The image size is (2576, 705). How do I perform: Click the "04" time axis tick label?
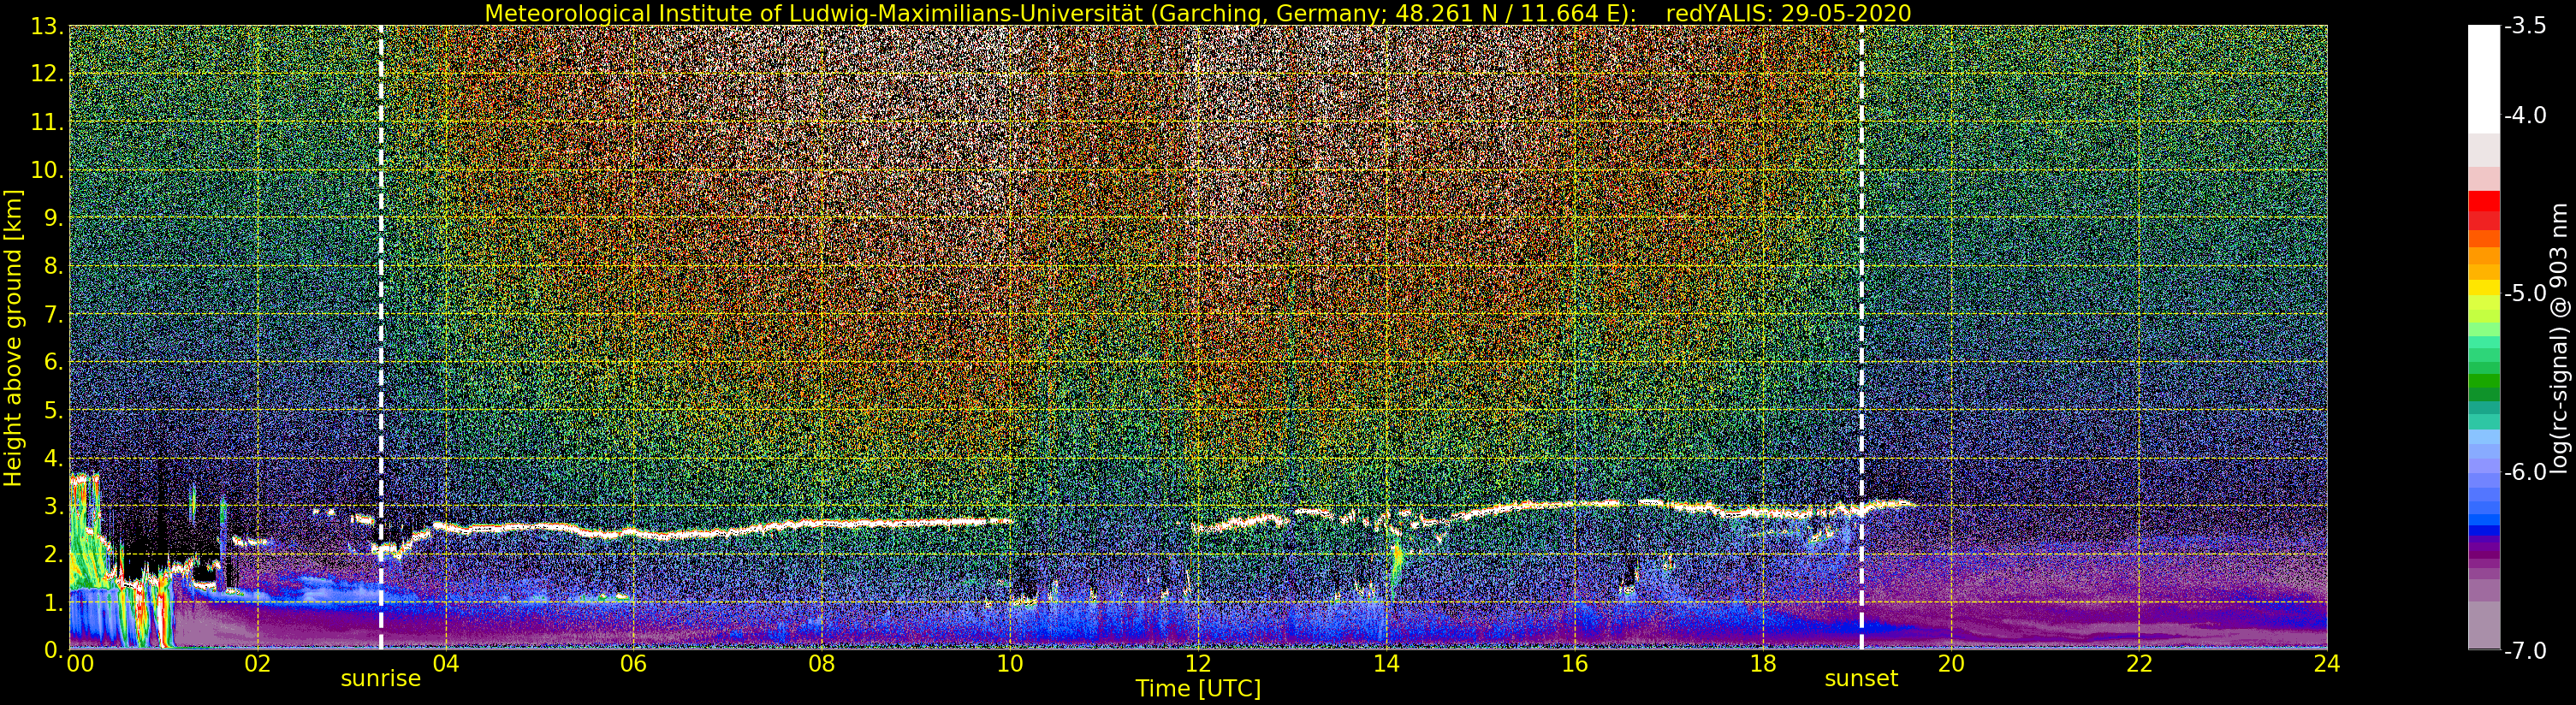(x=445, y=663)
